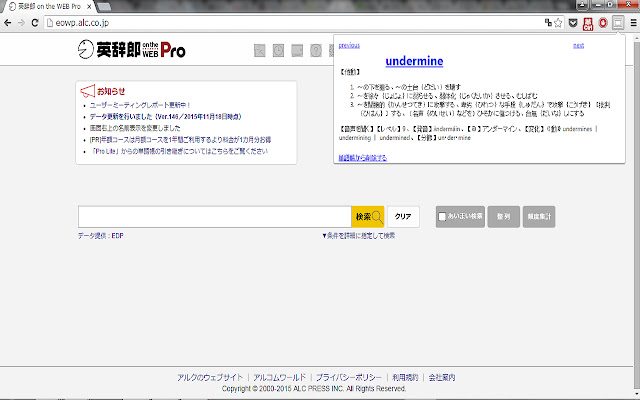Open the 利用規約 footer link
640x400 pixels.
[405, 377]
